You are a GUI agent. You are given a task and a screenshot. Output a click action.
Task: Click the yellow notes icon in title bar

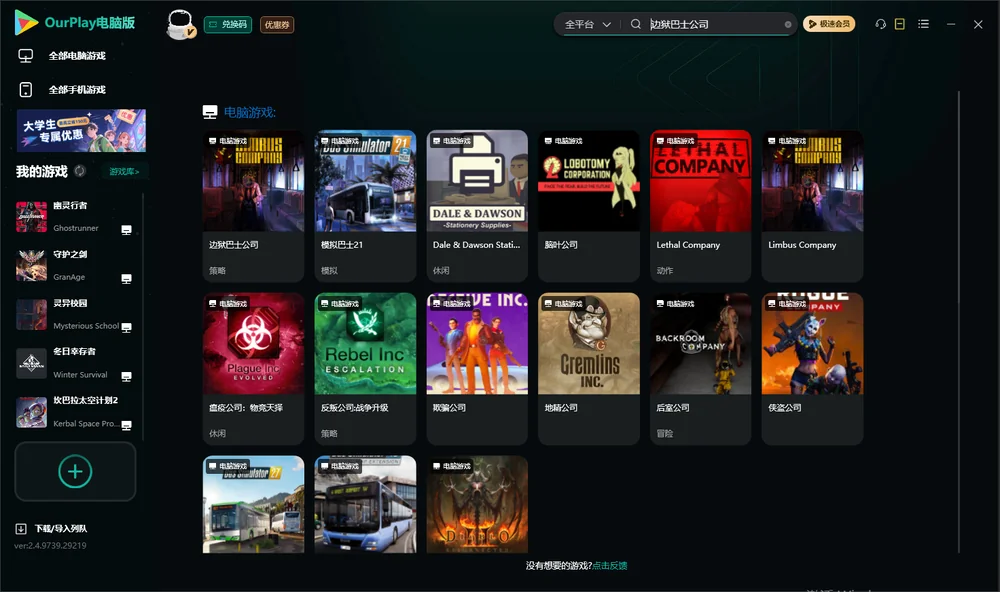pos(899,24)
